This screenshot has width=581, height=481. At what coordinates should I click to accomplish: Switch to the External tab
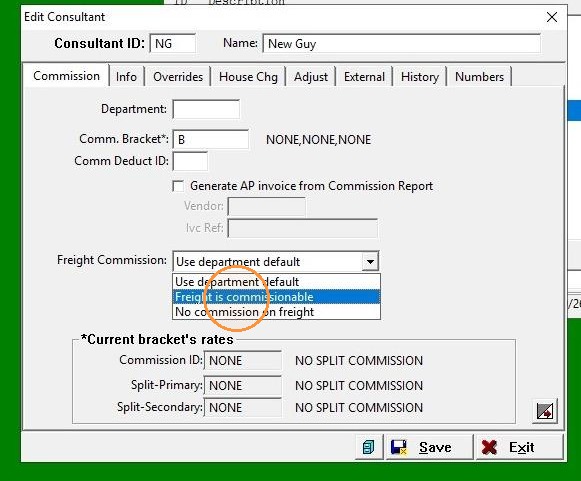coord(364,77)
